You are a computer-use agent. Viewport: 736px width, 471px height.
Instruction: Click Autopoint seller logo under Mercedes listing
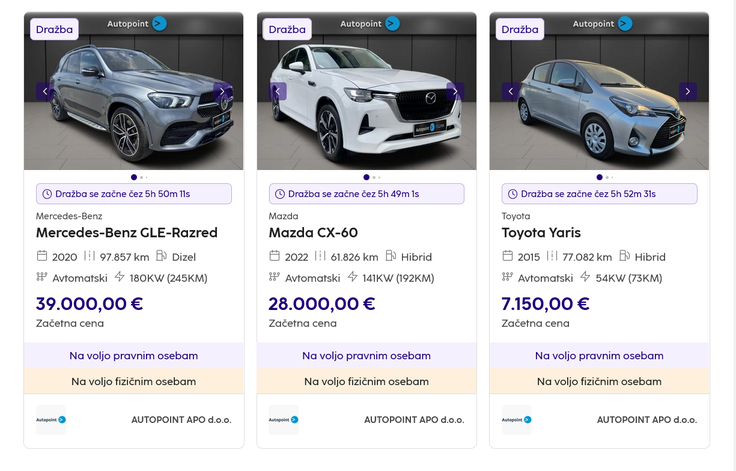[x=51, y=420]
